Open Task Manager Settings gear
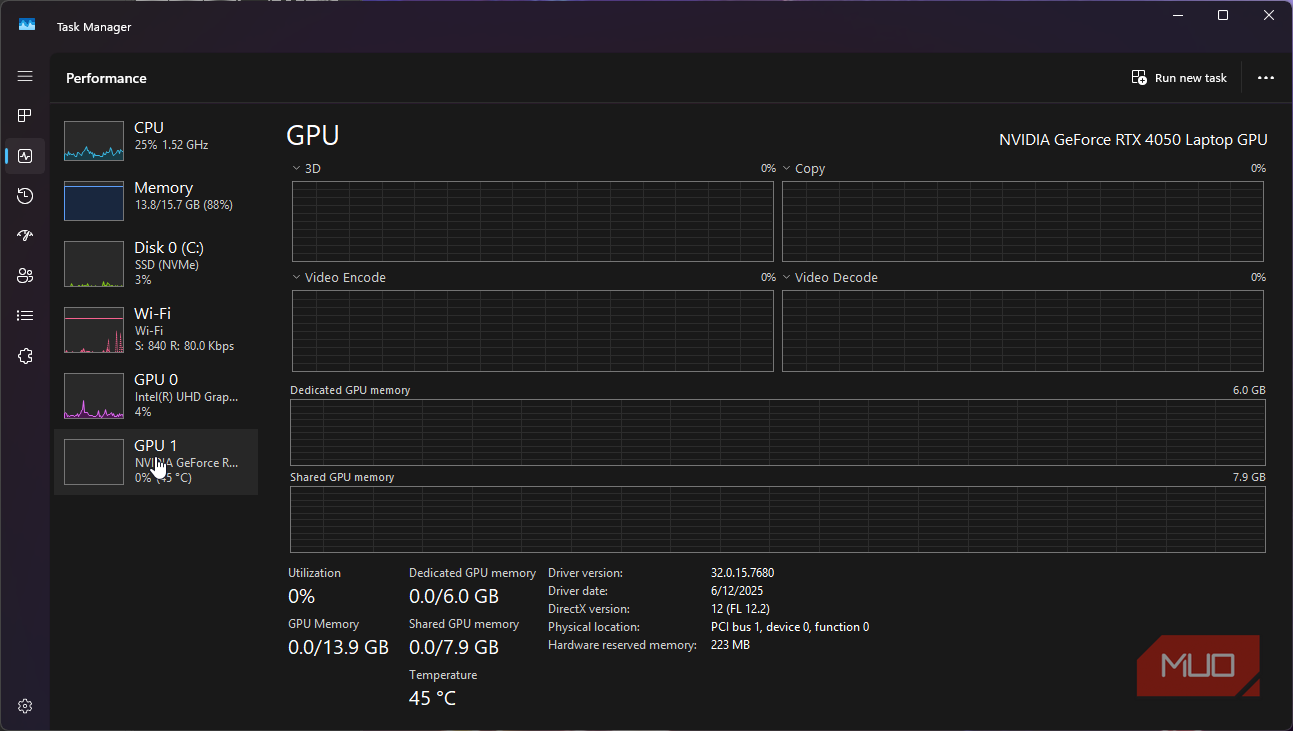This screenshot has width=1293, height=731. point(25,706)
